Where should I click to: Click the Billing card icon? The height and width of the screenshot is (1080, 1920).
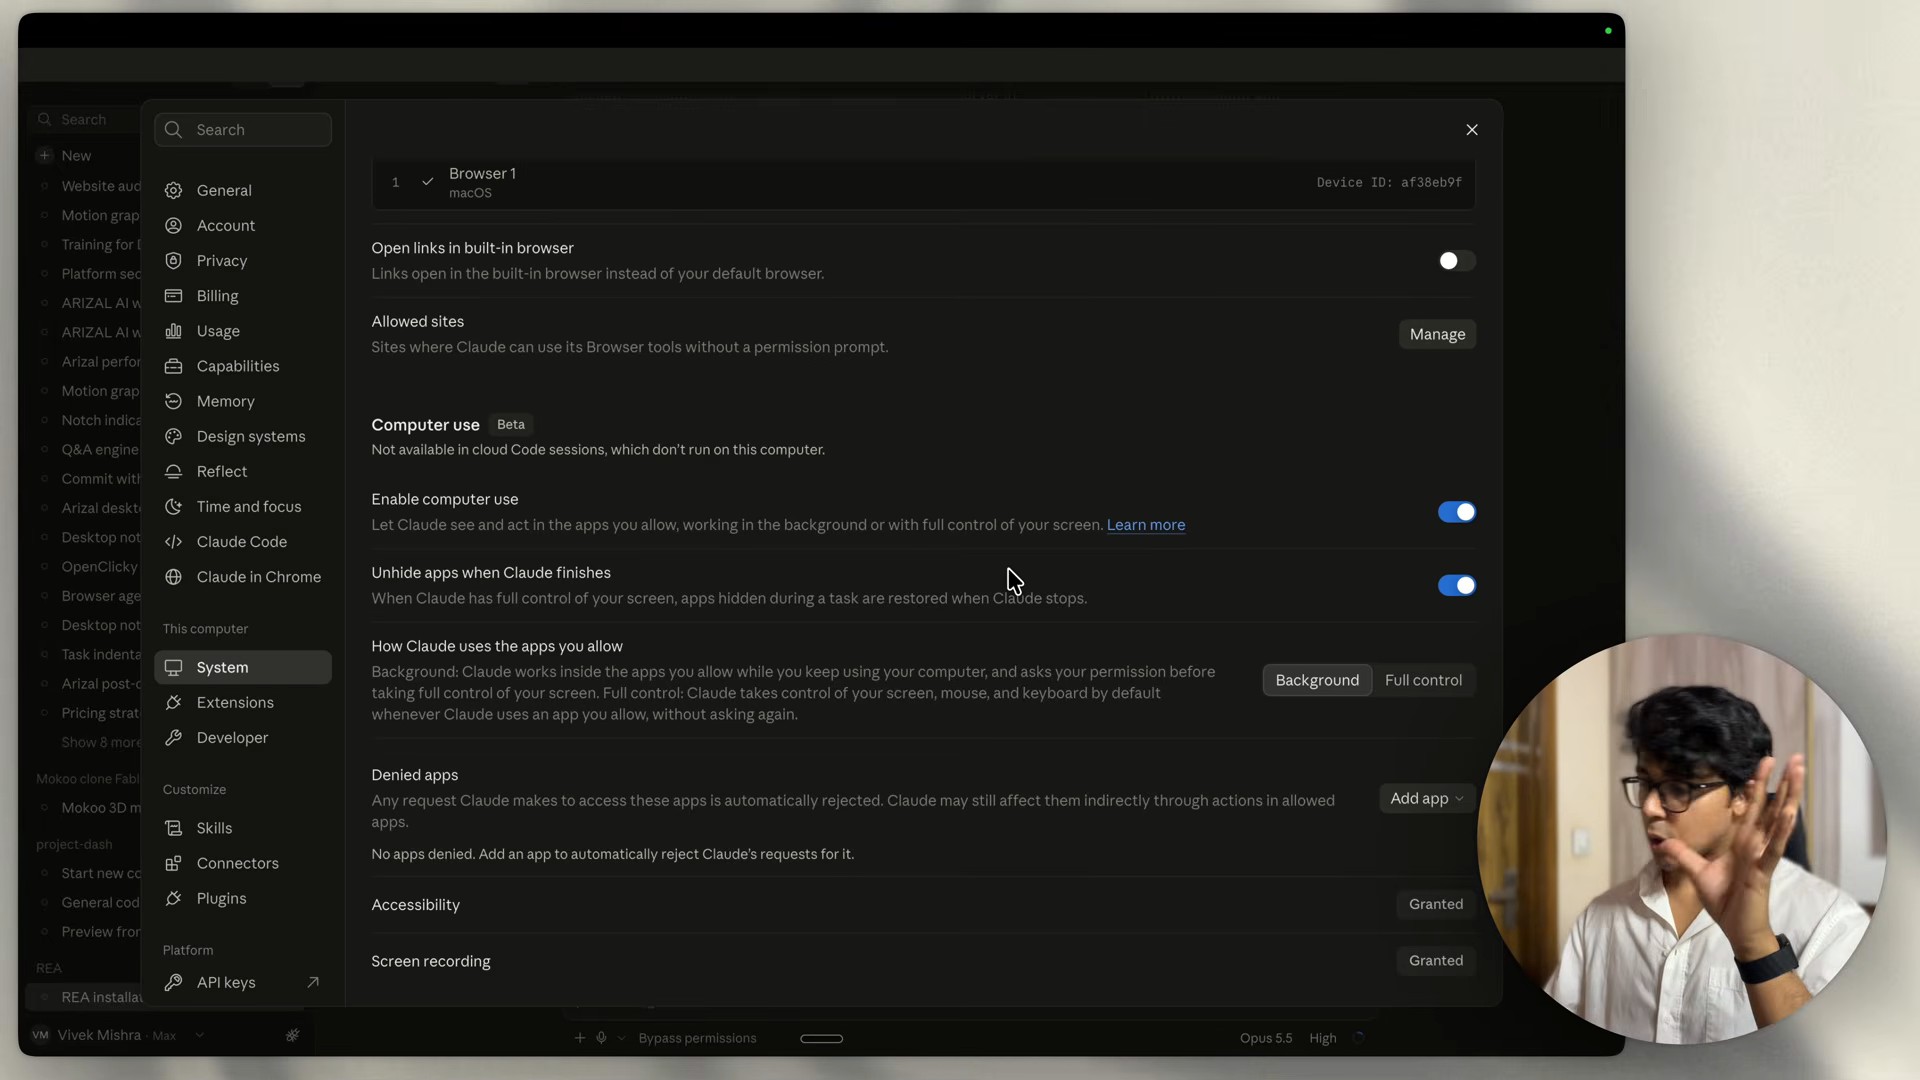[173, 296]
